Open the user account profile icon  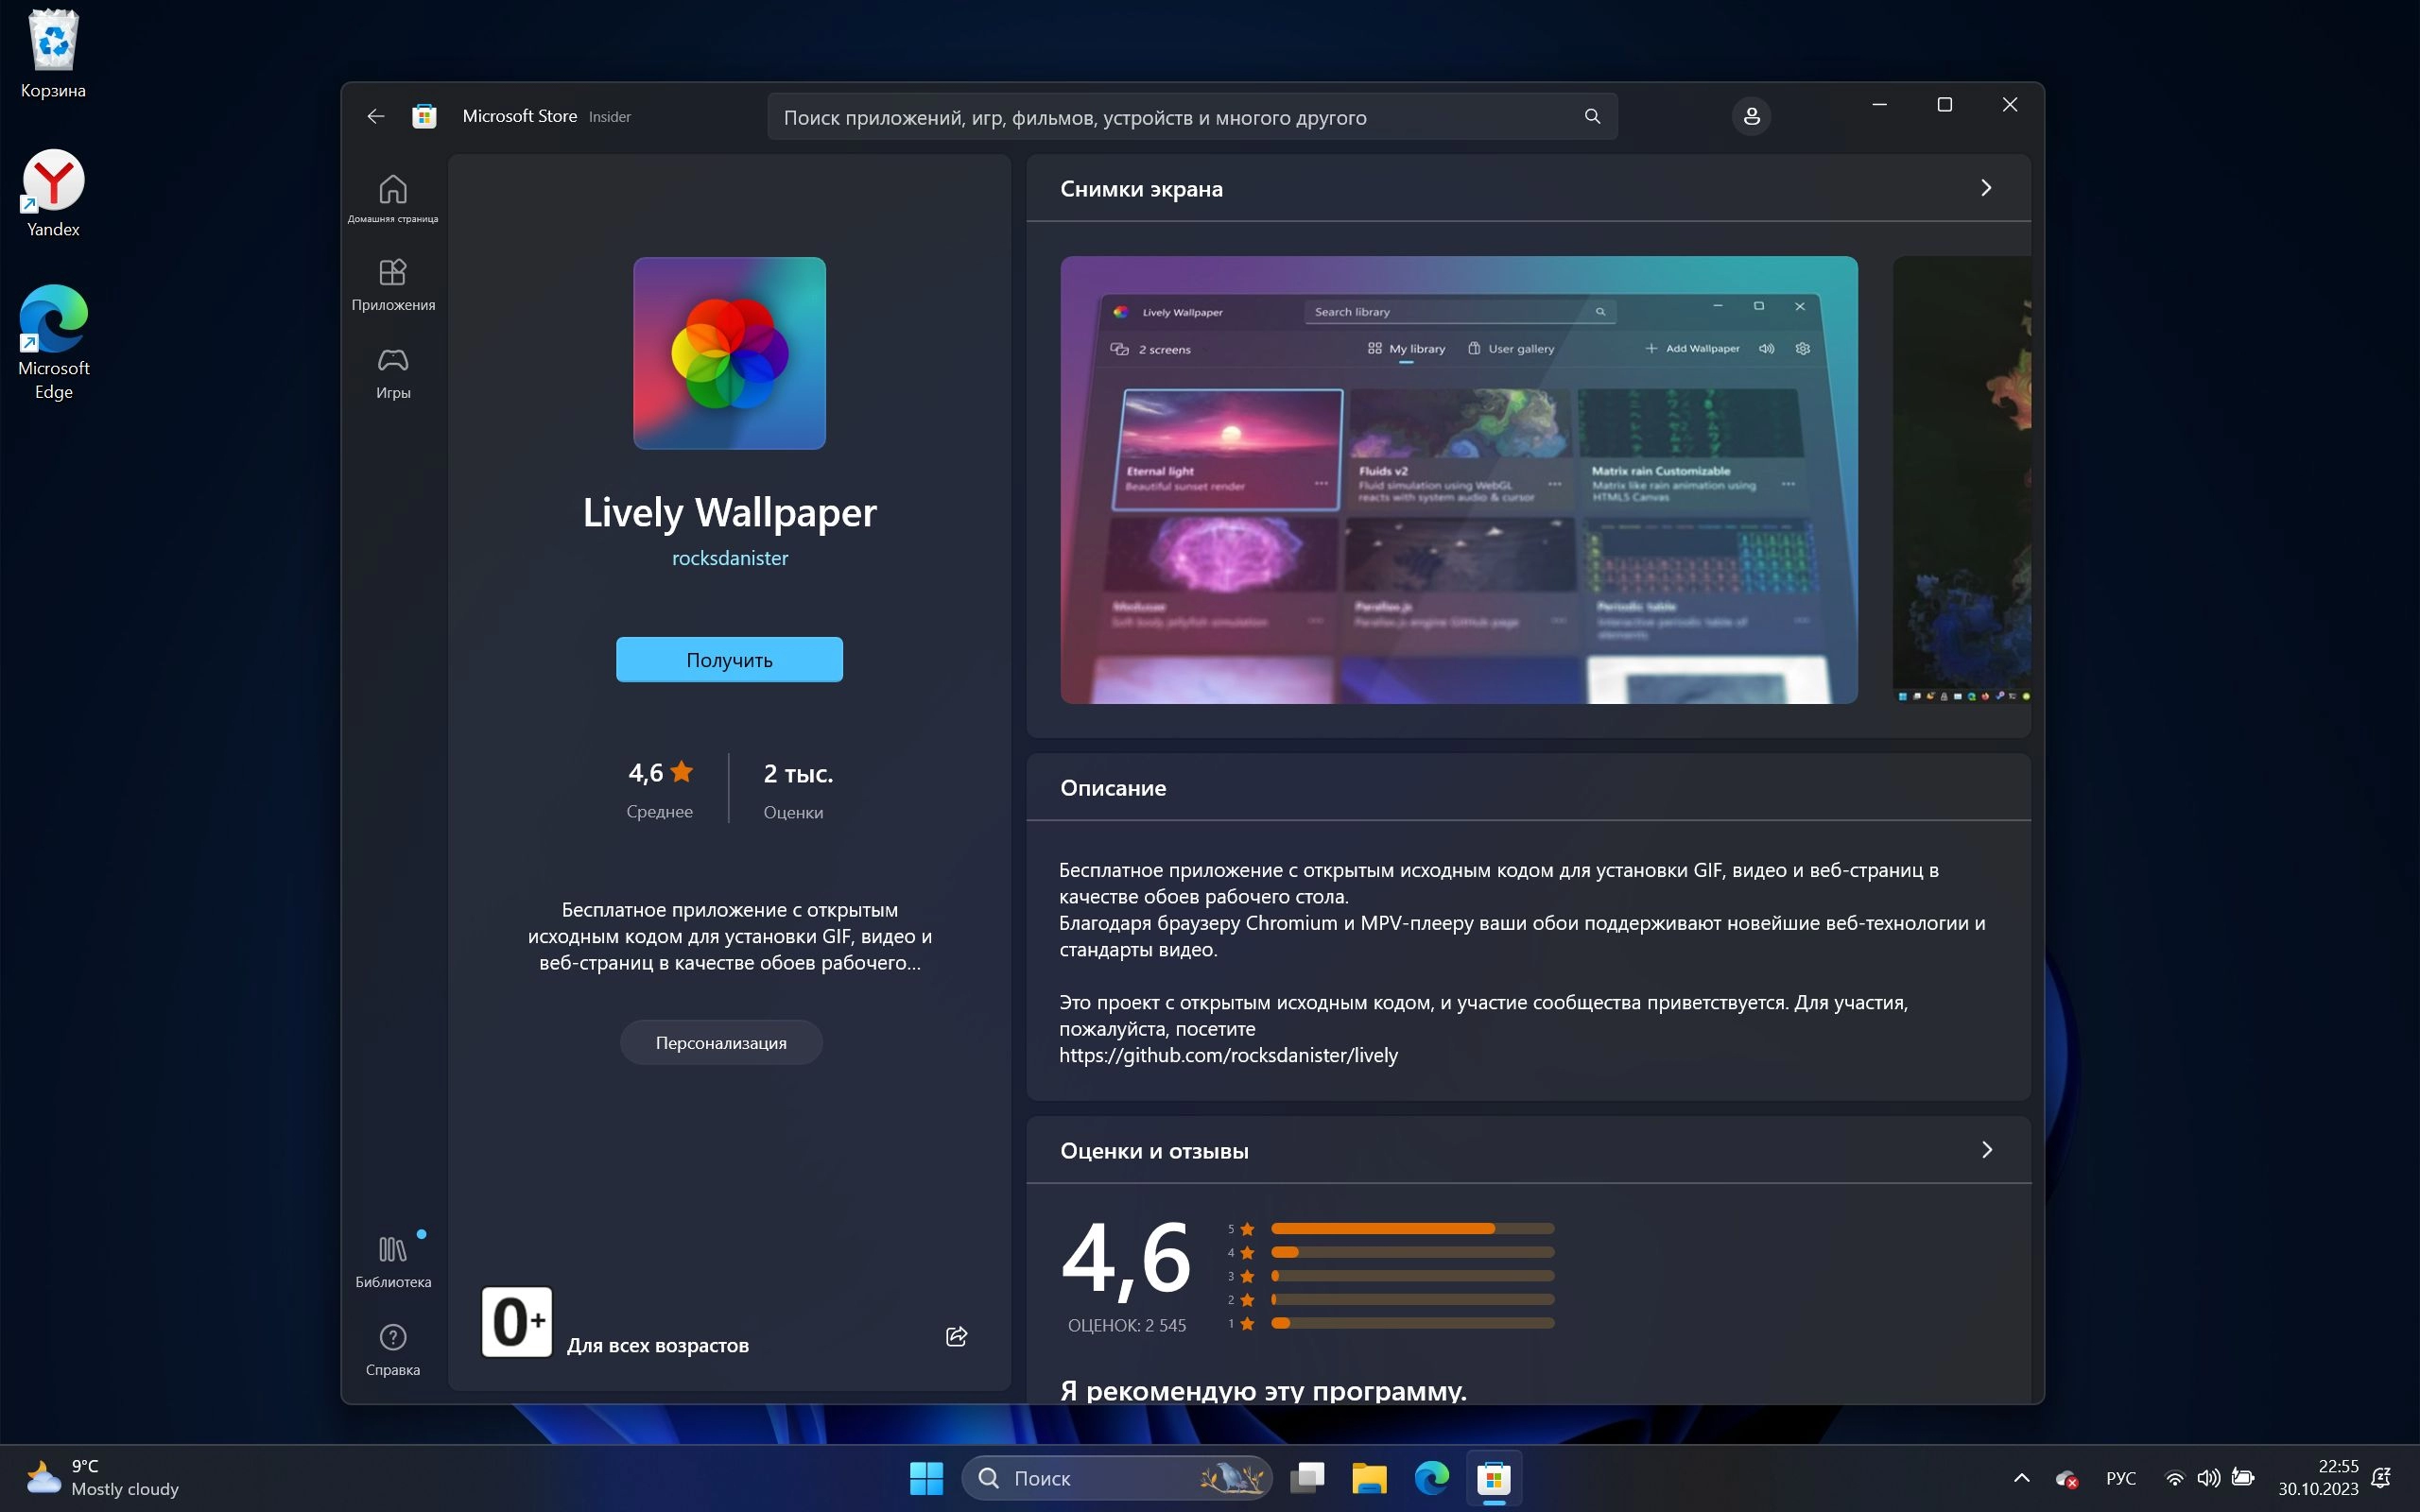[1751, 116]
